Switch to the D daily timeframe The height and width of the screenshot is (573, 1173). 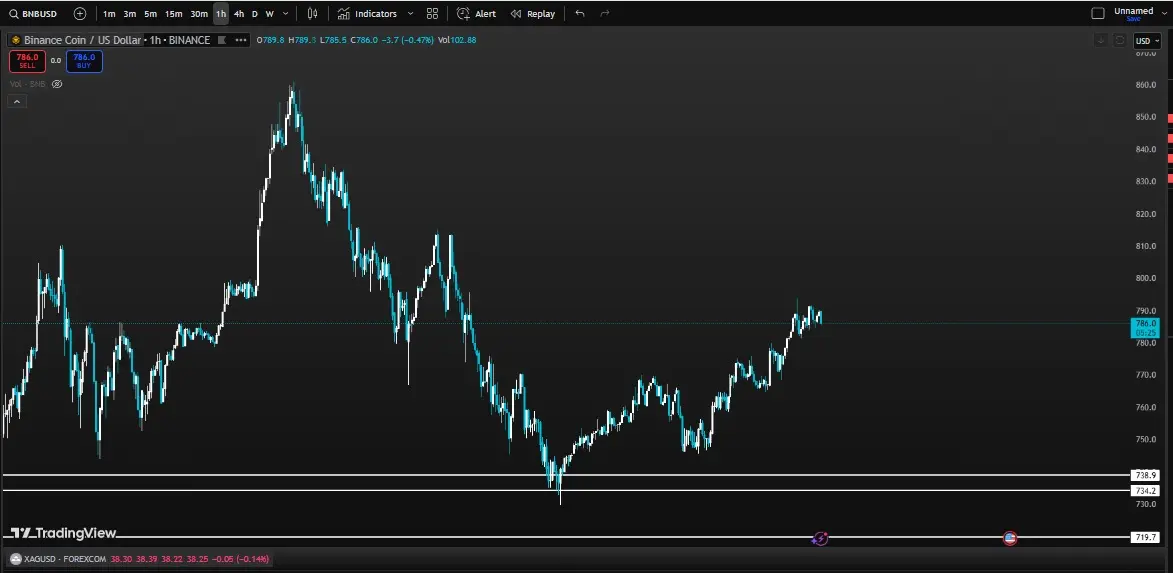coord(254,13)
